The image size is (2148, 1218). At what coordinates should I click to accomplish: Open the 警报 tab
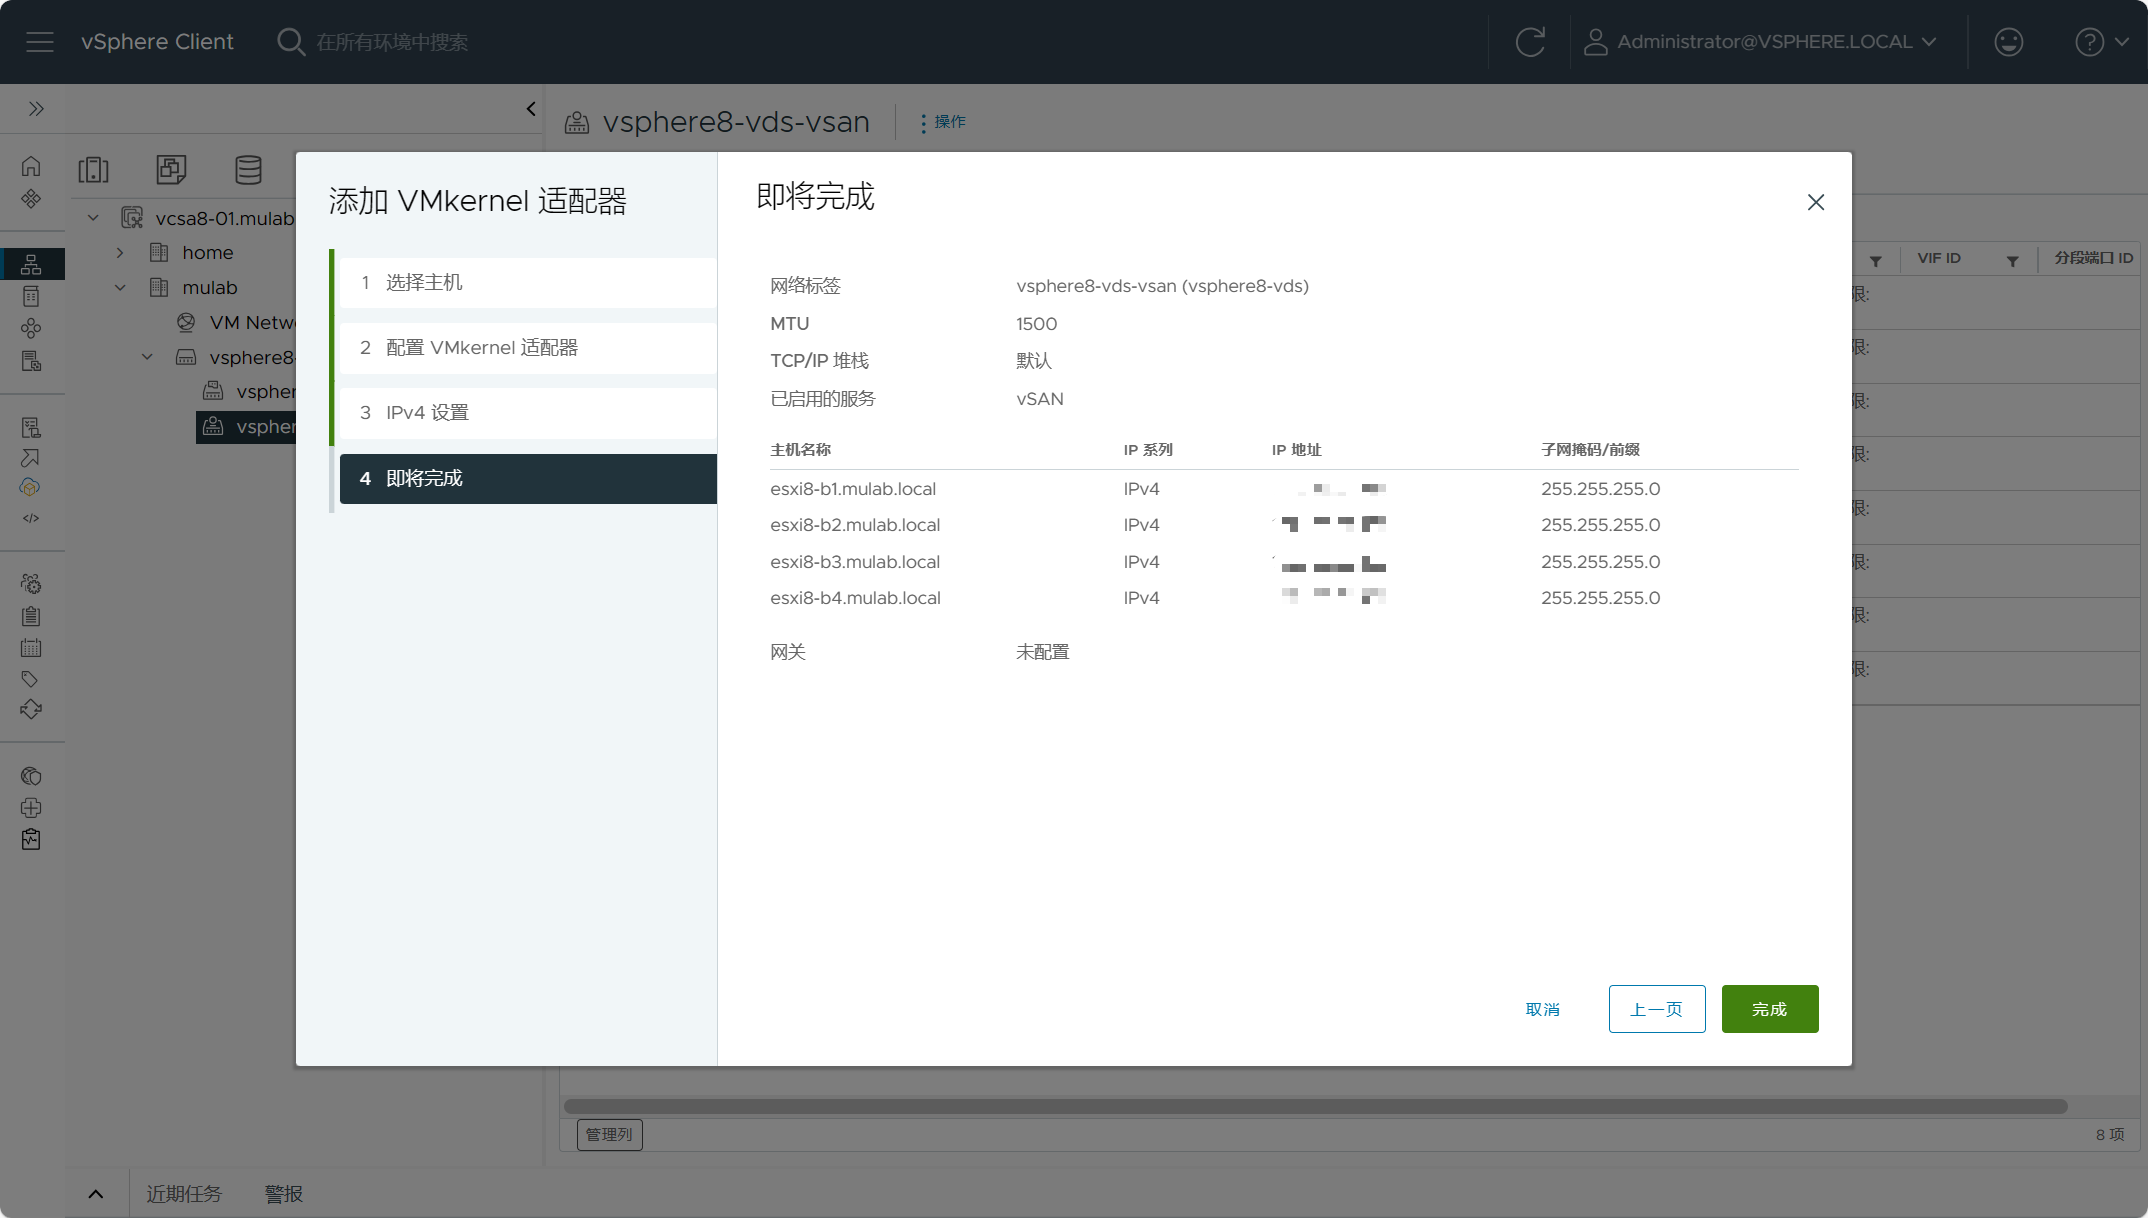pyautogui.click(x=284, y=1193)
